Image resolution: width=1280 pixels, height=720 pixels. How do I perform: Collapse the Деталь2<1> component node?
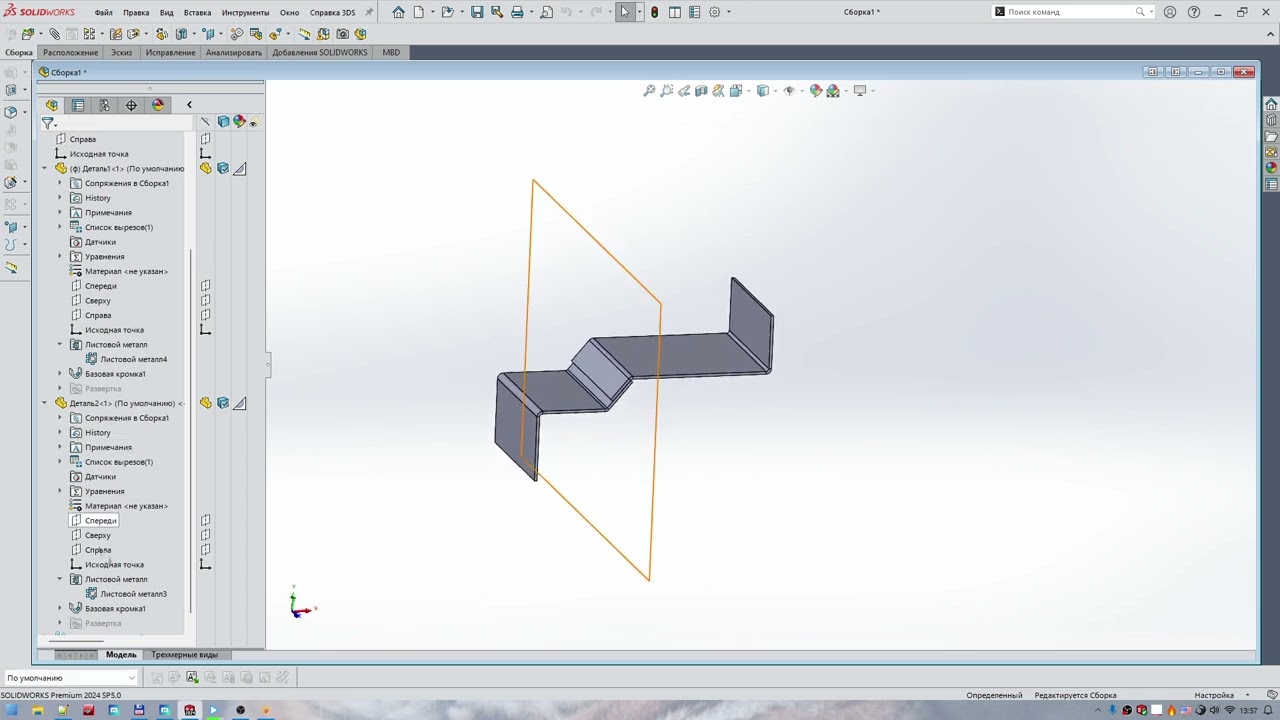pyautogui.click(x=44, y=403)
